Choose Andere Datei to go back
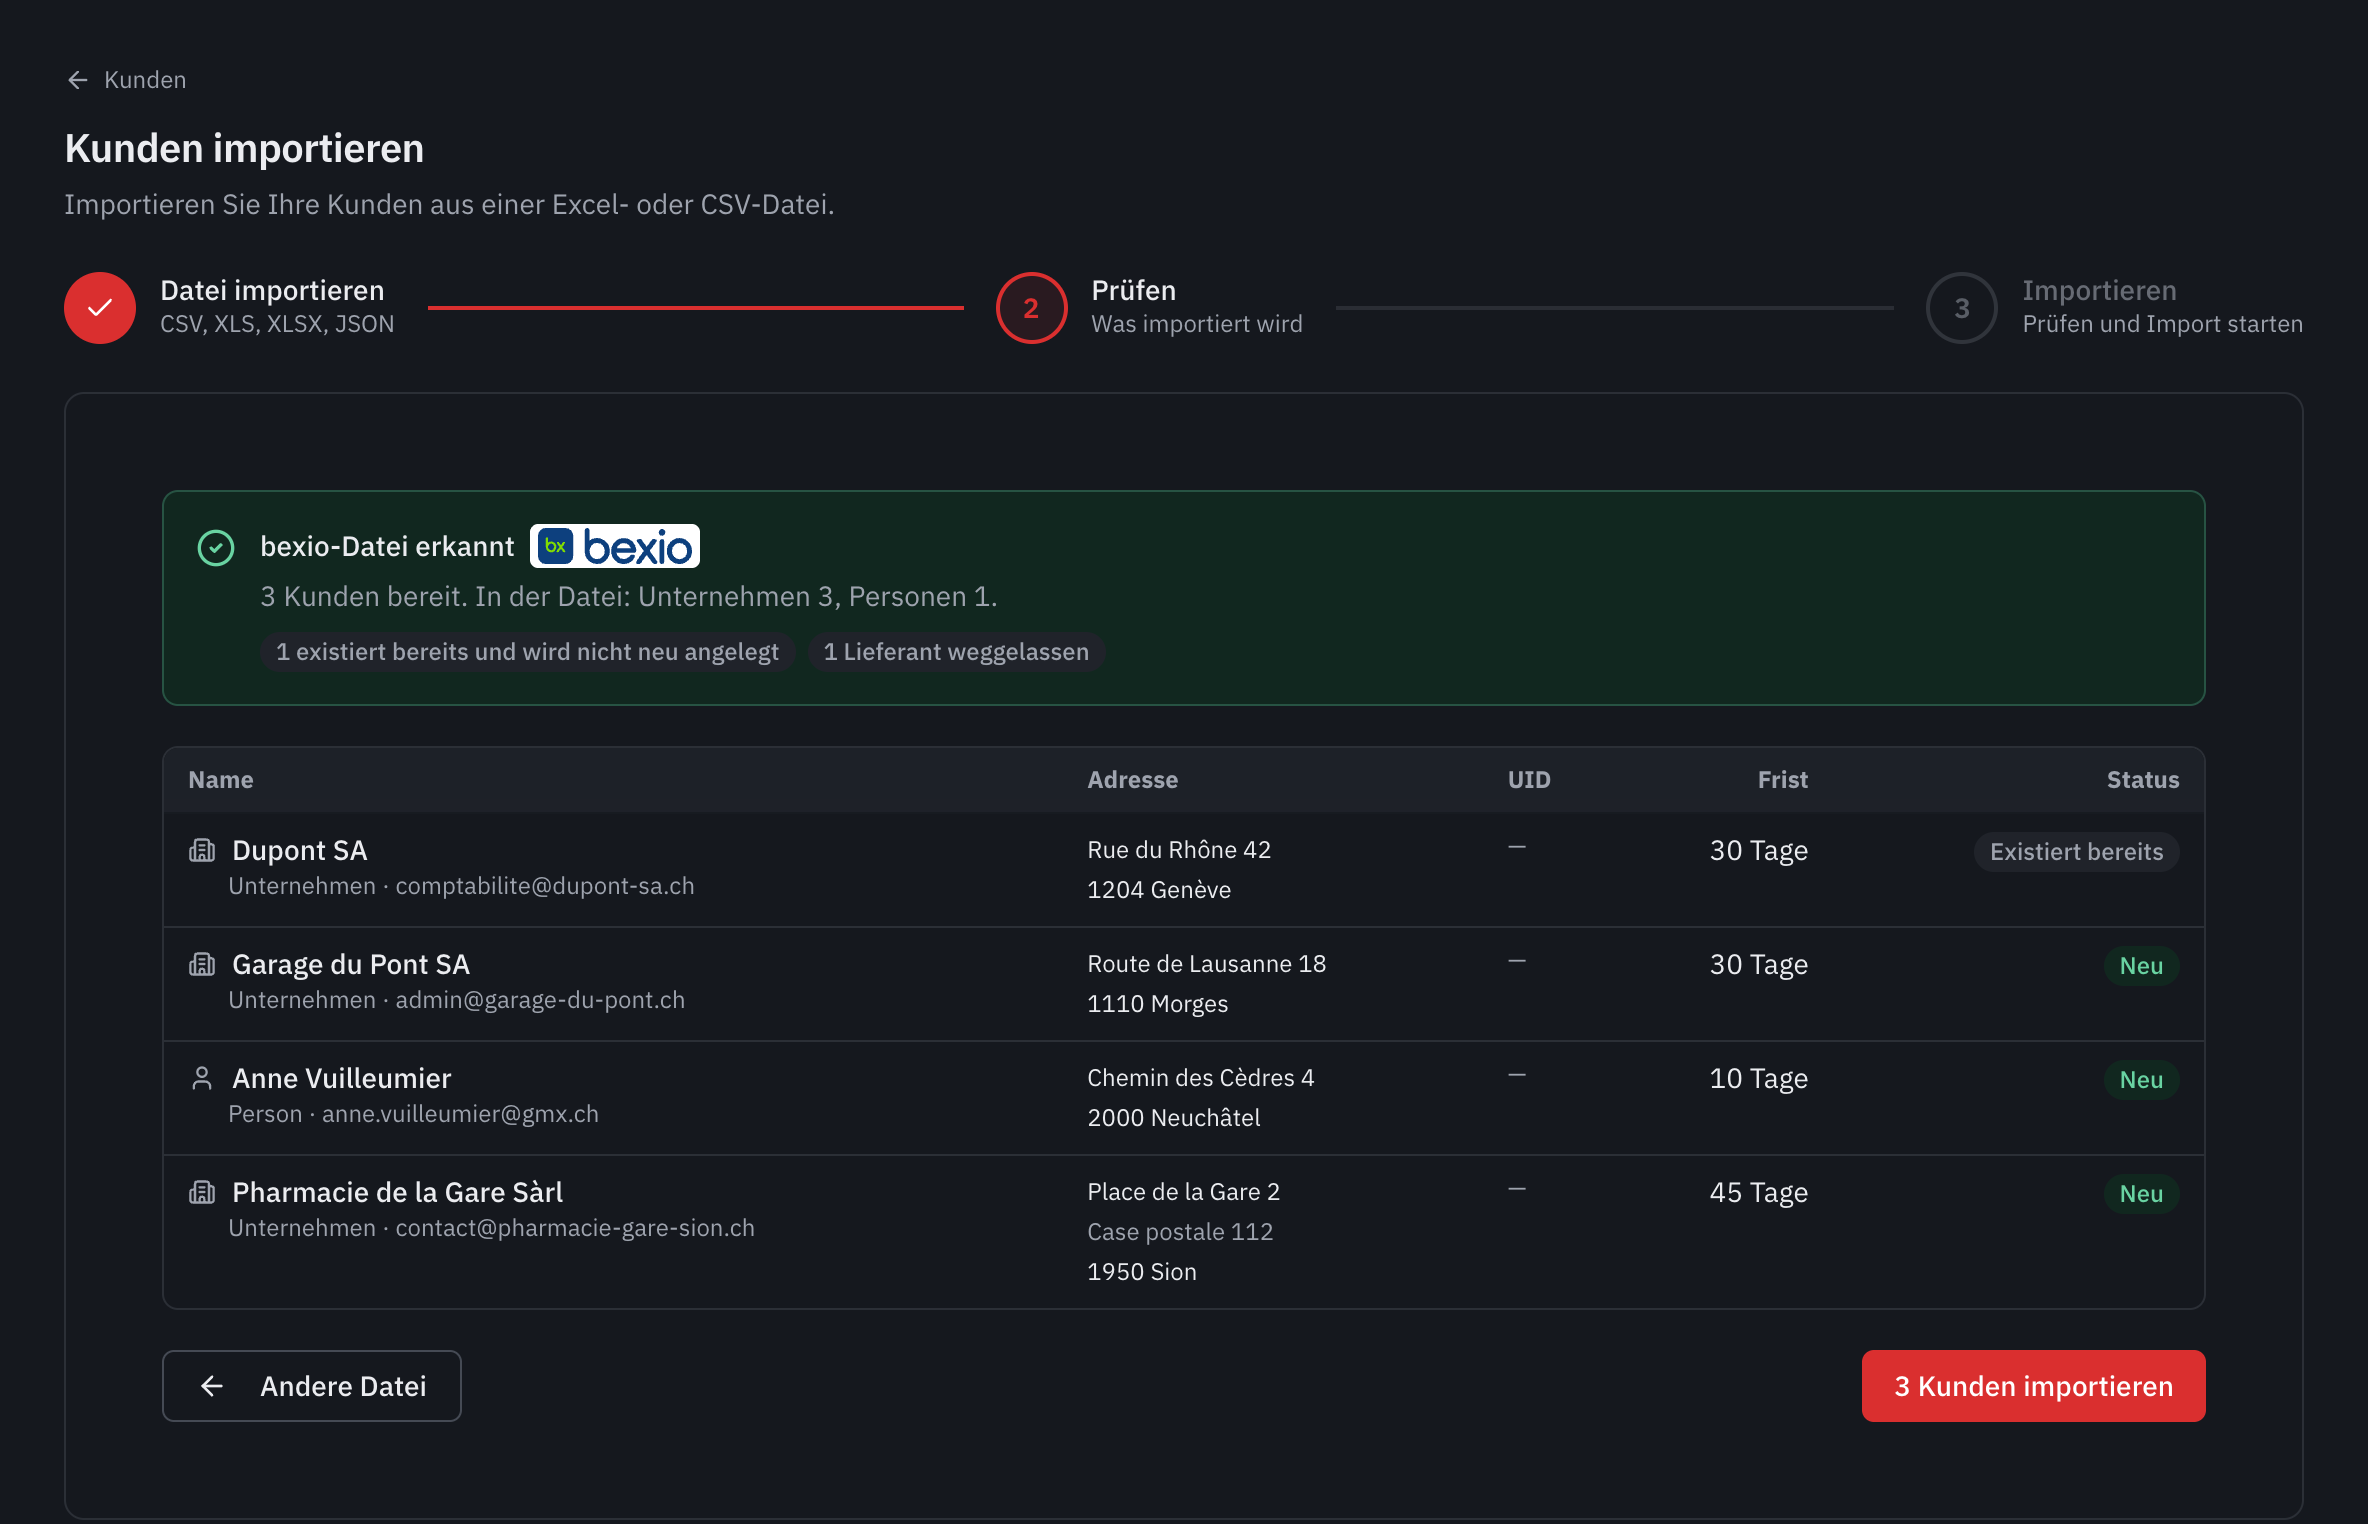The height and width of the screenshot is (1524, 2368). point(311,1386)
